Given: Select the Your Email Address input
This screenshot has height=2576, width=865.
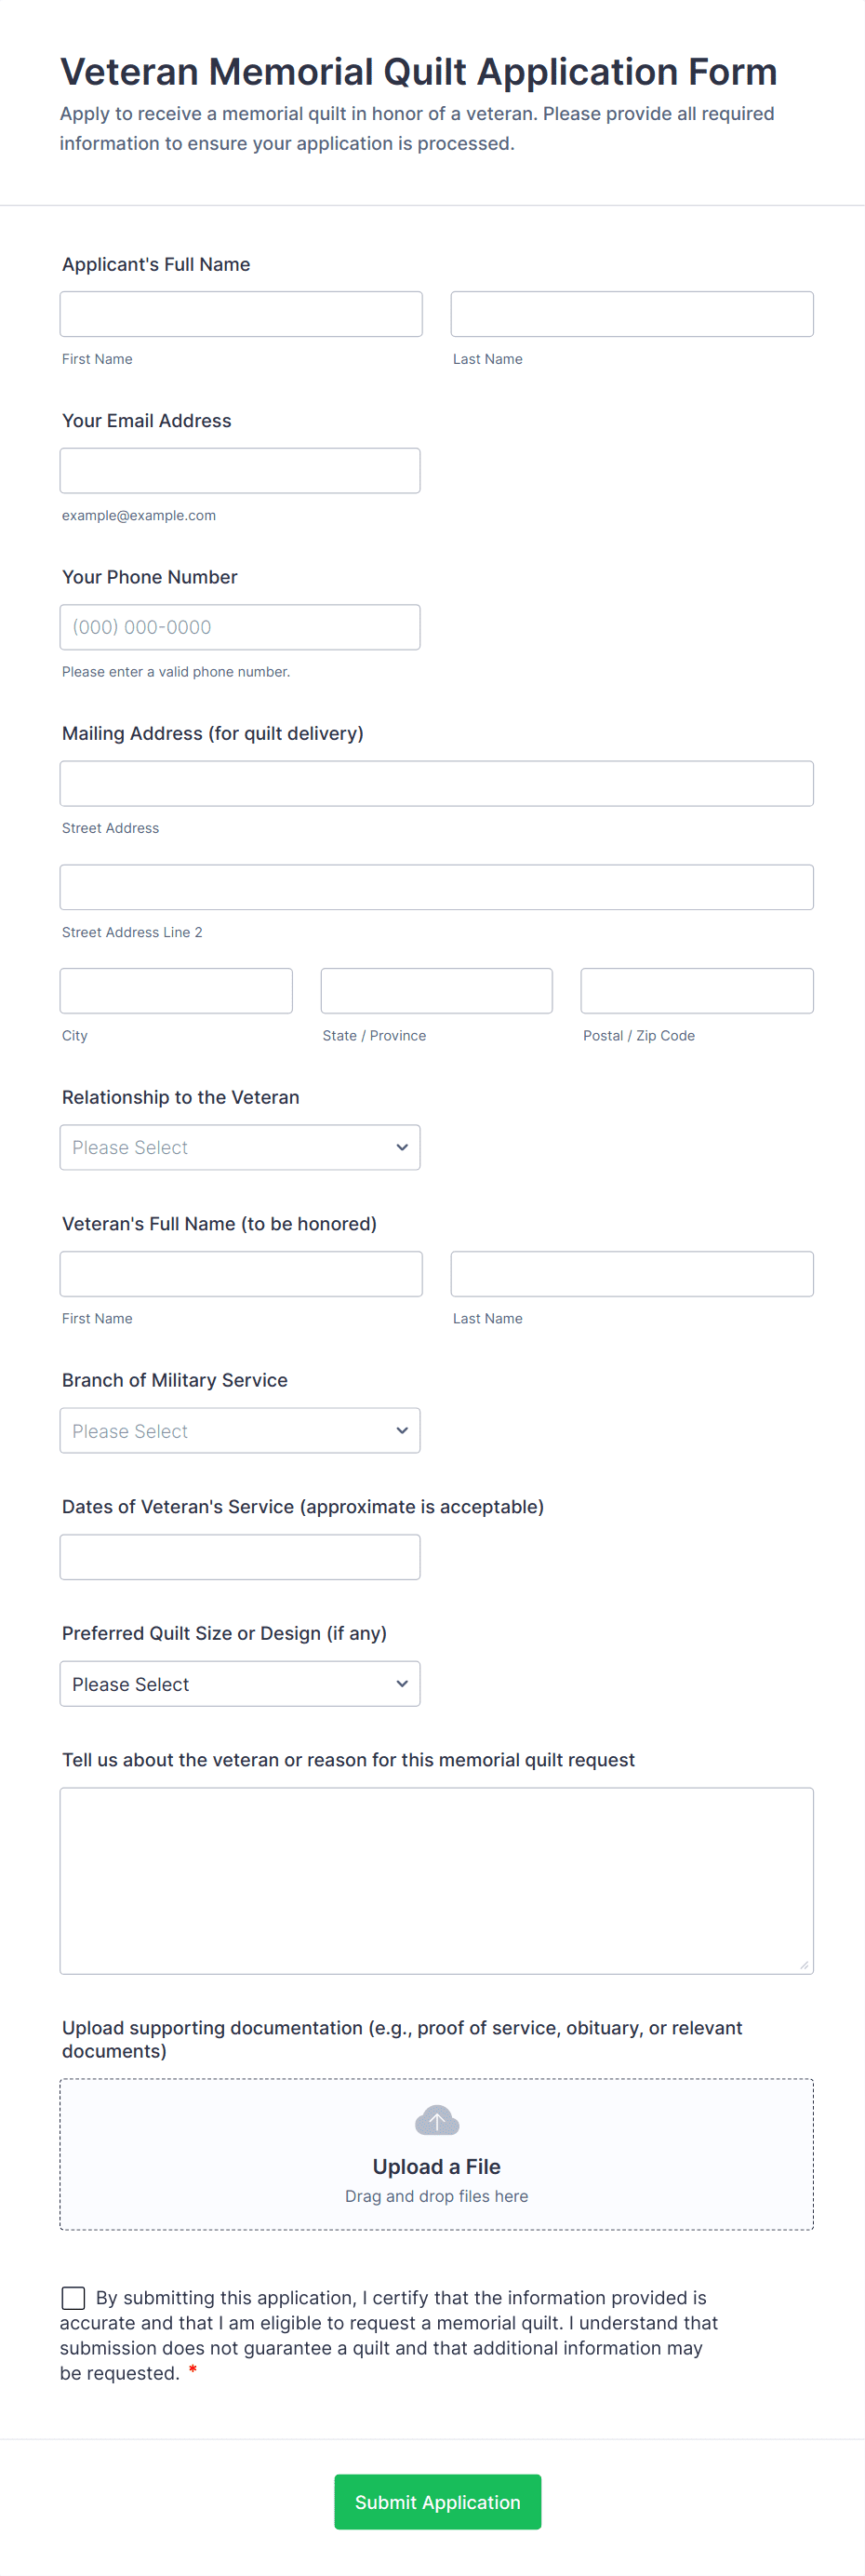Looking at the screenshot, I should pyautogui.click(x=240, y=470).
